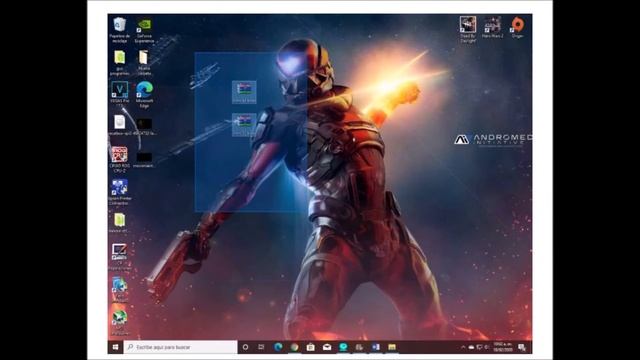The height and width of the screenshot is (360, 640).
Task: Open Microsoft Store from the taskbar
Action: pos(311,347)
